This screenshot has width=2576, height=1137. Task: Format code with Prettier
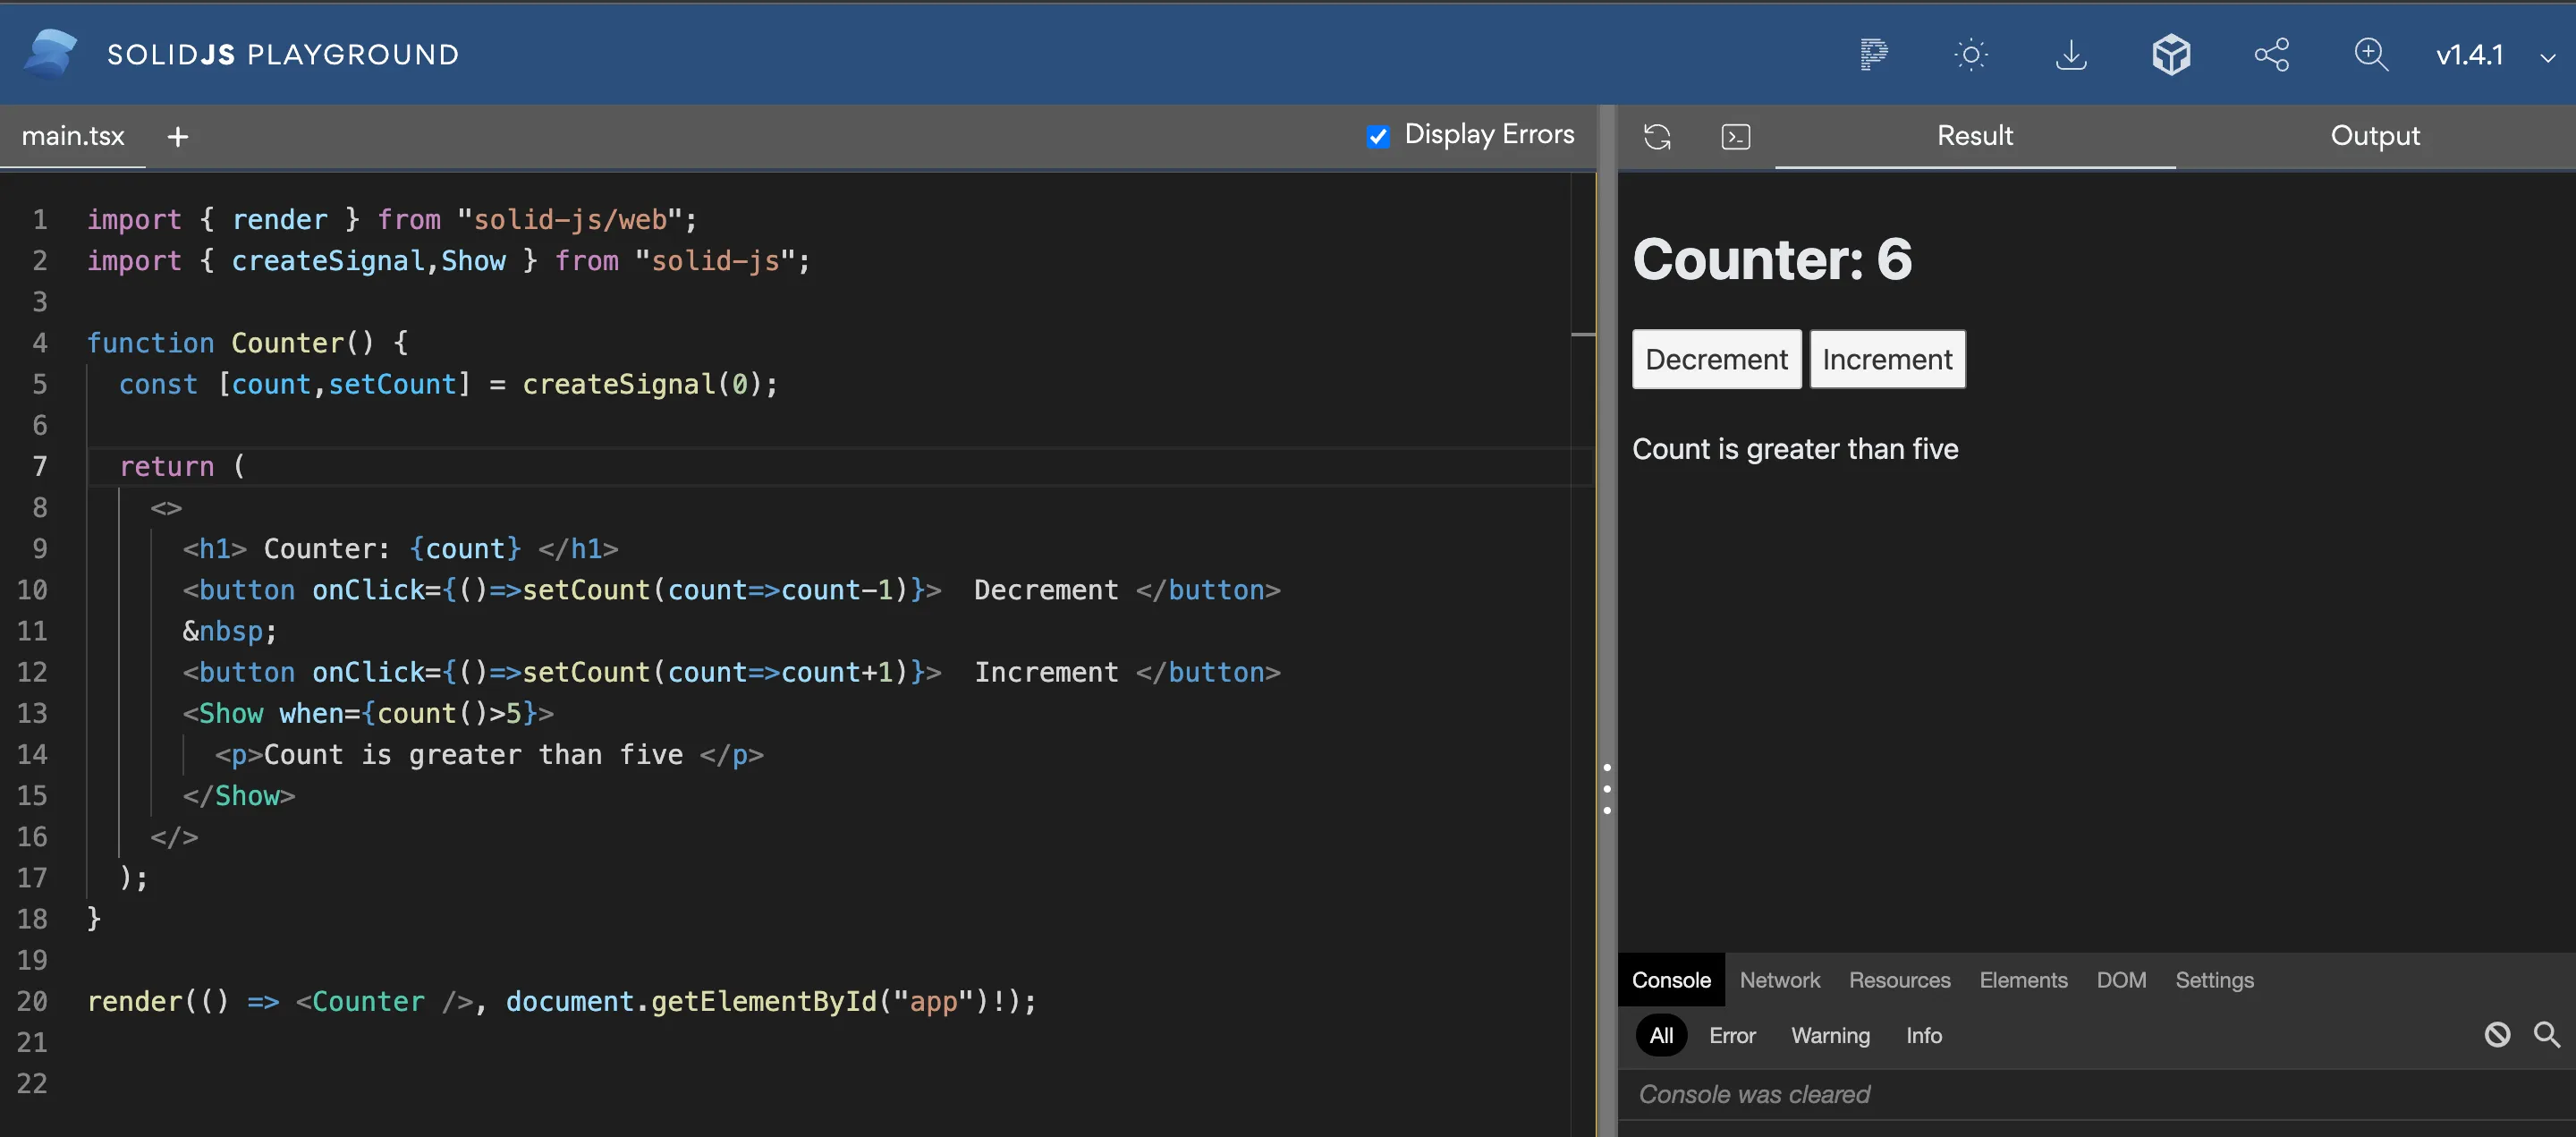pyautogui.click(x=1875, y=54)
